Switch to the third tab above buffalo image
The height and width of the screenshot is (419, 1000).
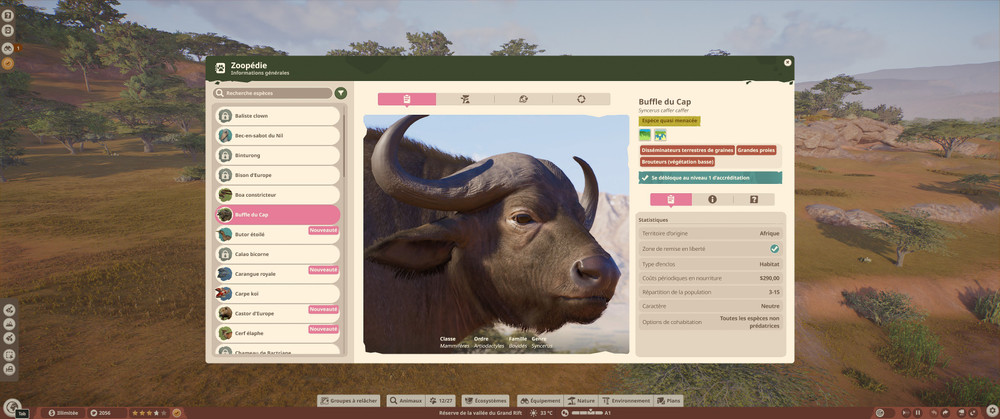(523, 99)
